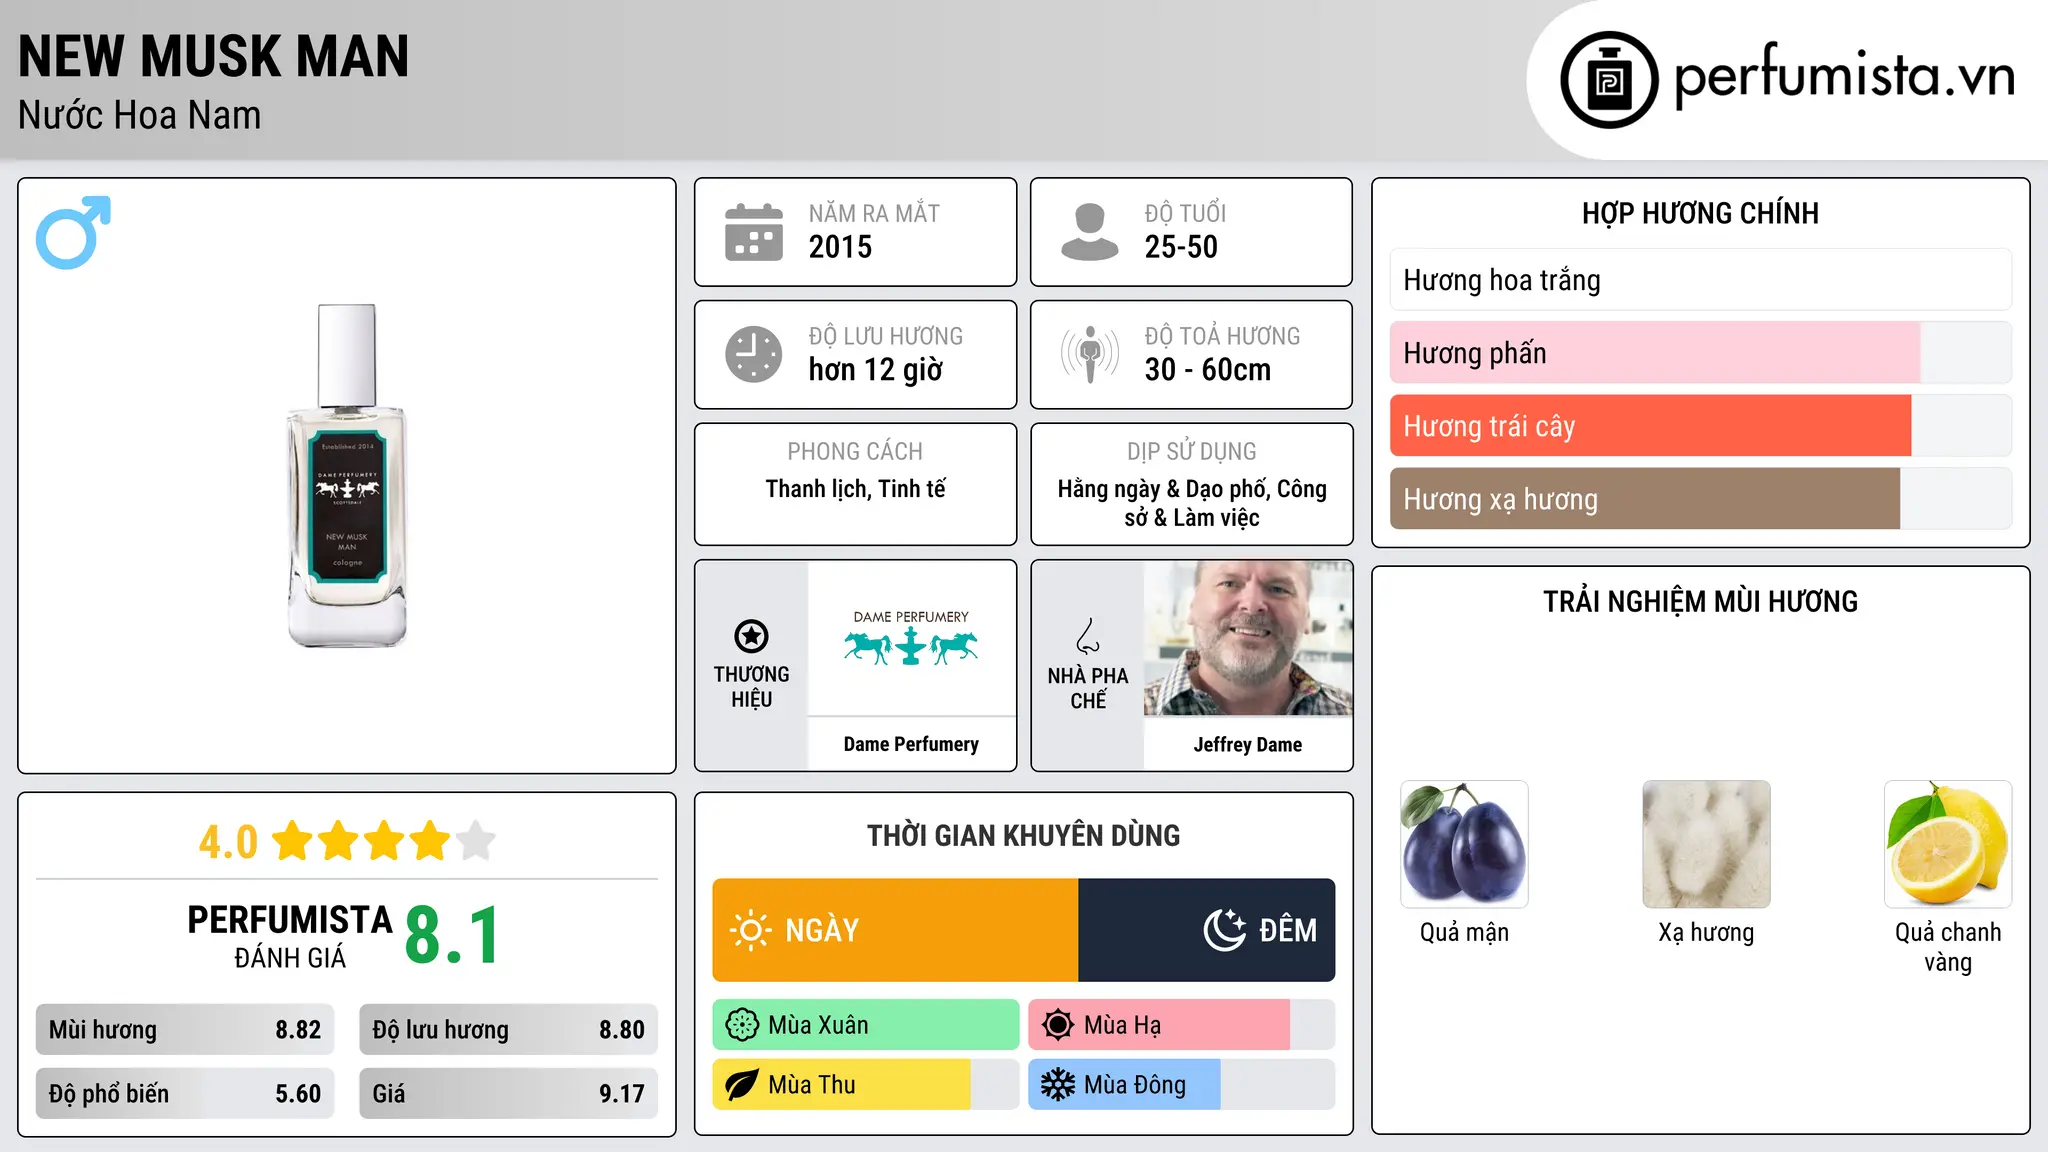Select the orange Ngày segment
2048x1152 pixels.
[x=895, y=930]
